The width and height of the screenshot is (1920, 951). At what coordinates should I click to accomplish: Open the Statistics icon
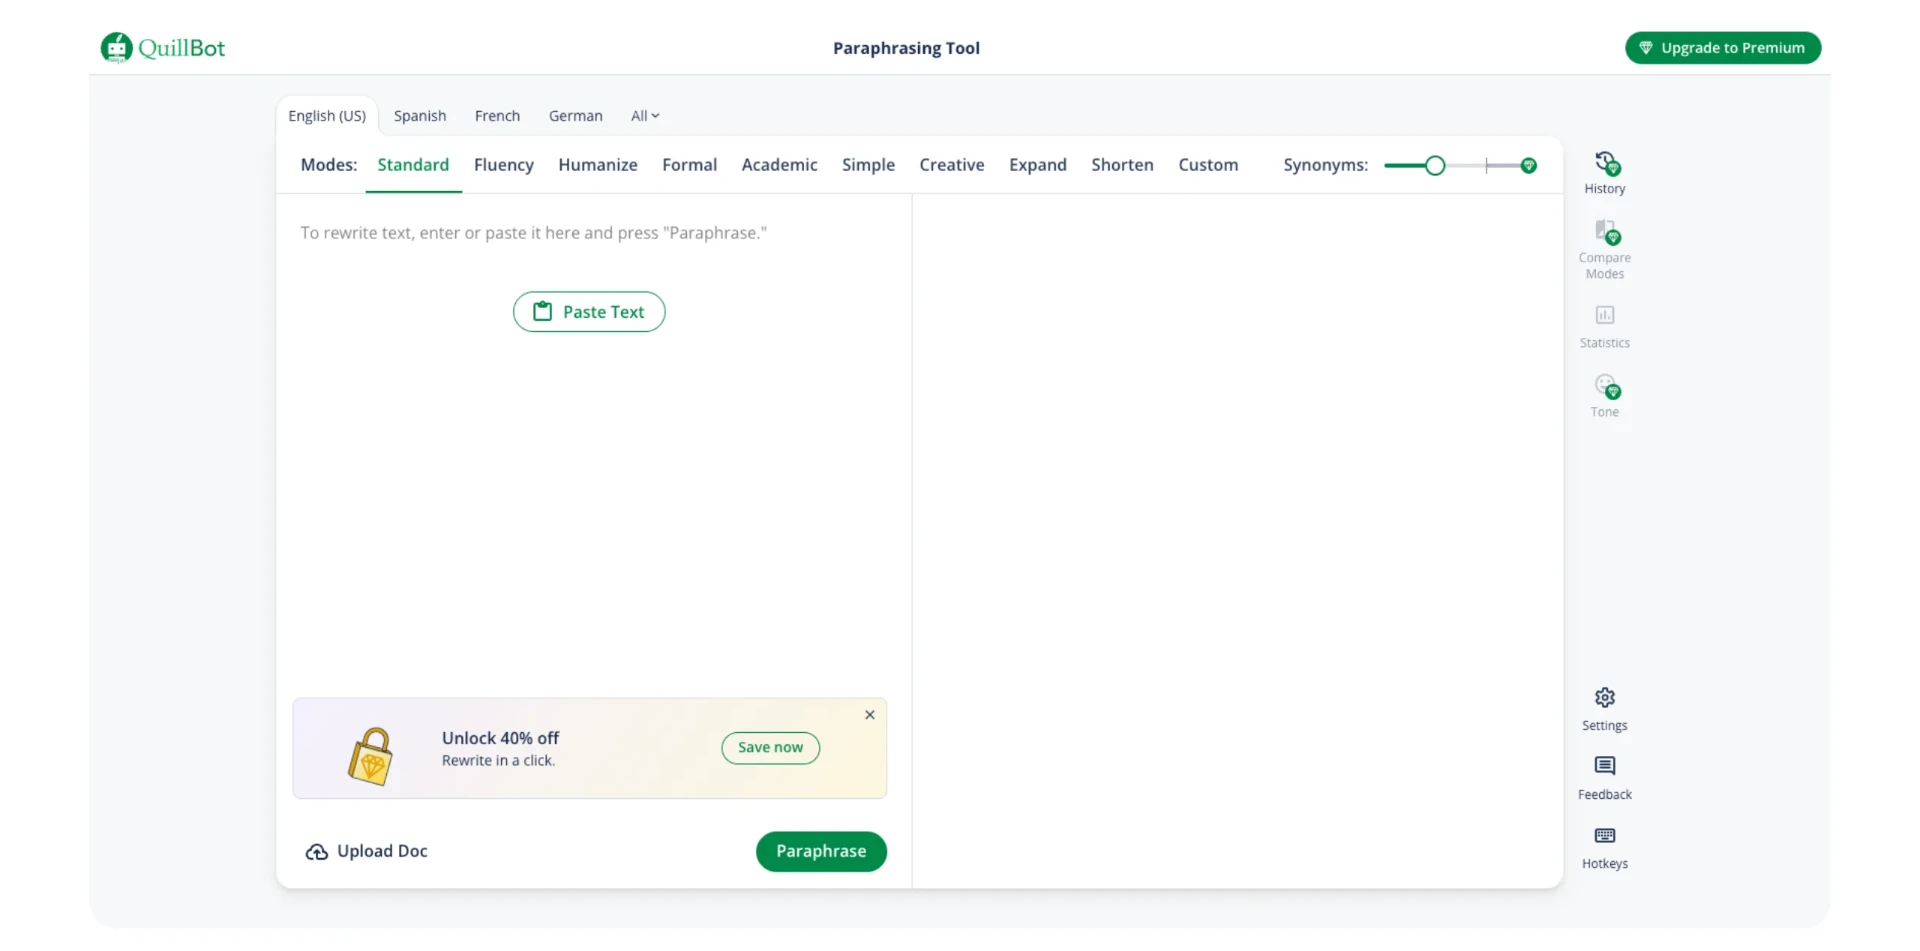click(x=1605, y=315)
